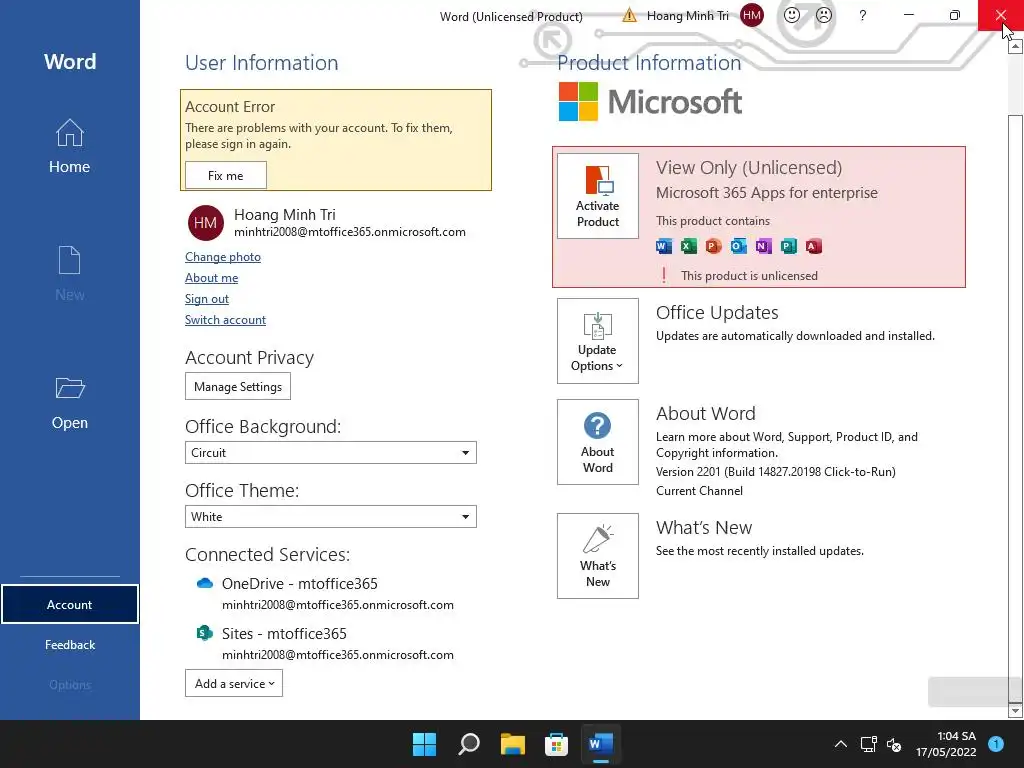
Task: Click the PowerPoint icon under product contents
Action: 713,246
